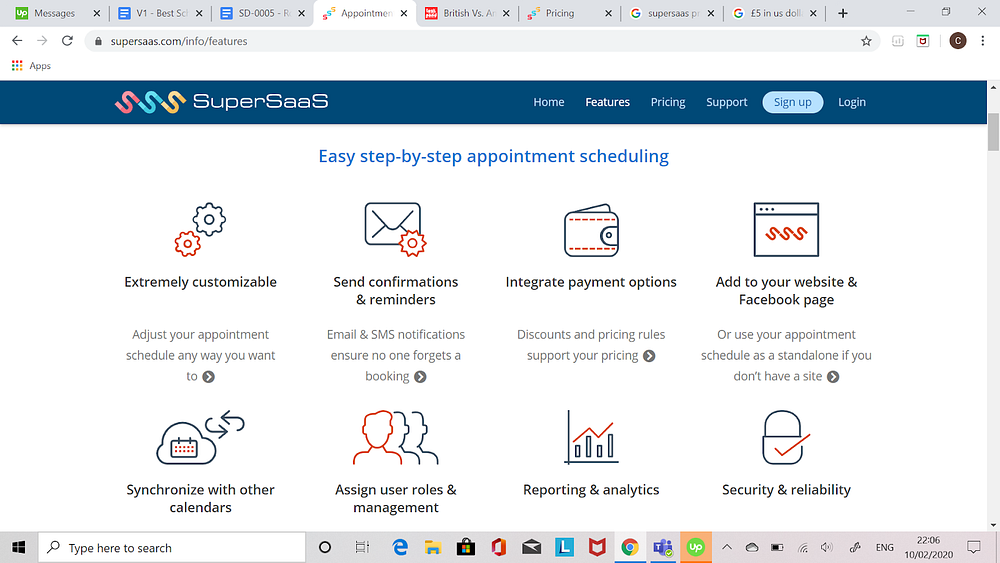The width and height of the screenshot is (1000, 563).
Task: Open Features in site navigation
Action: click(607, 102)
